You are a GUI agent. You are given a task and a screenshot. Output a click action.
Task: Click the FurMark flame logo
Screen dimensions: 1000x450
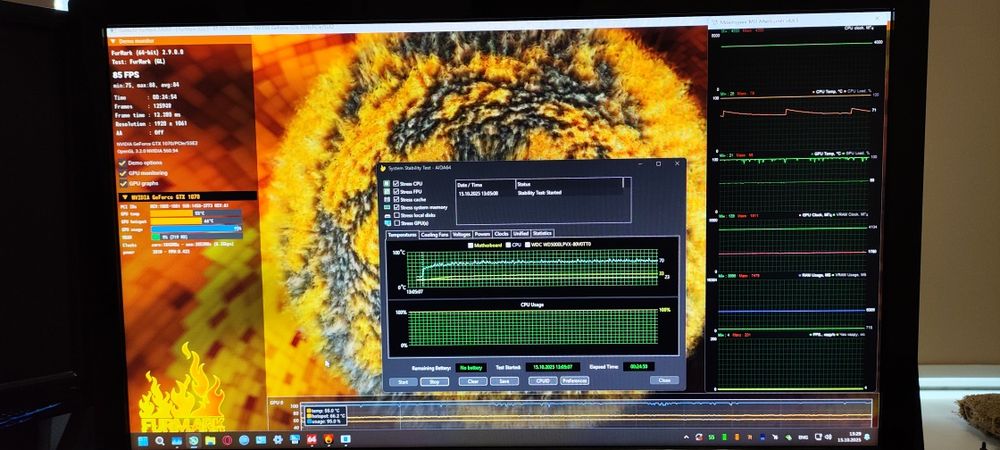pos(182,389)
